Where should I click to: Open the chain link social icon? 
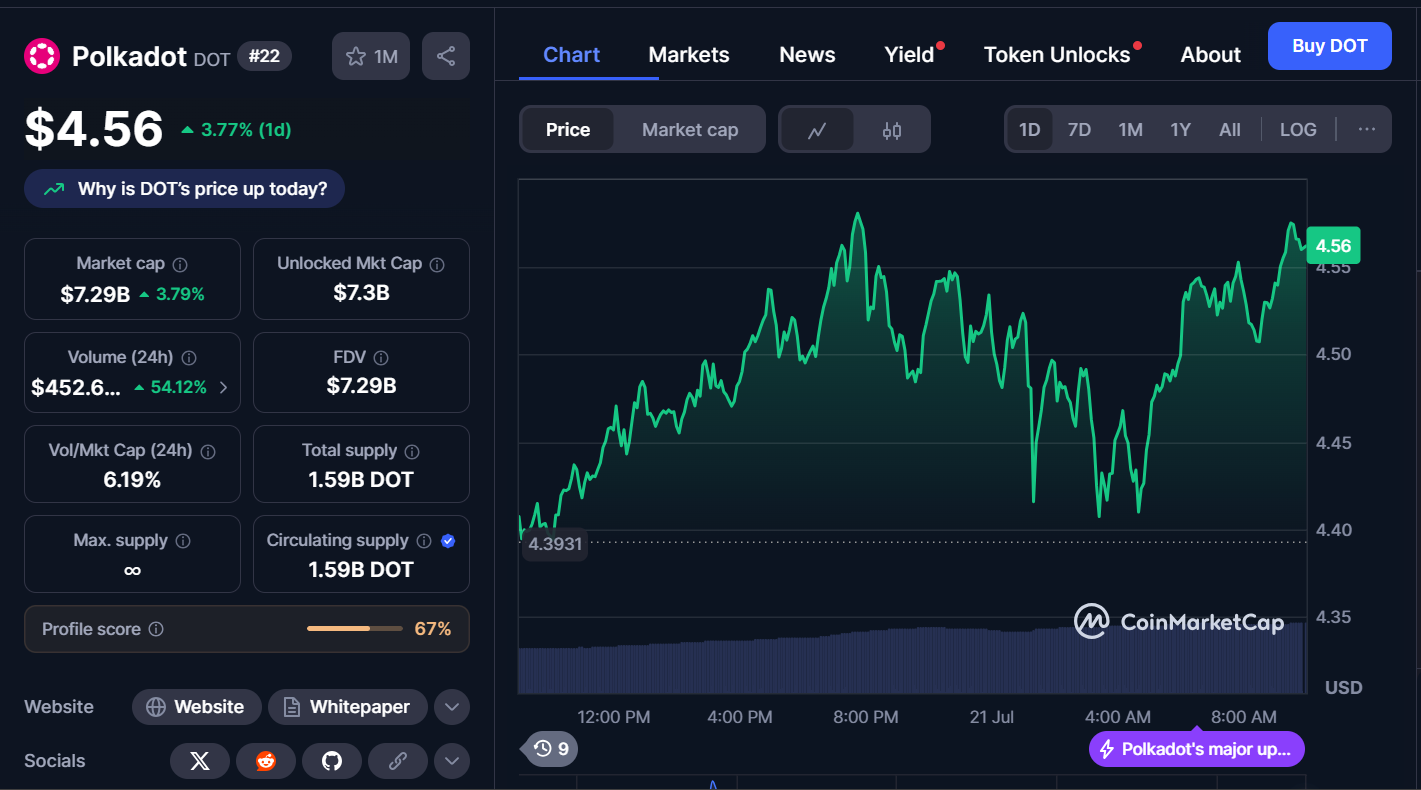pos(398,761)
